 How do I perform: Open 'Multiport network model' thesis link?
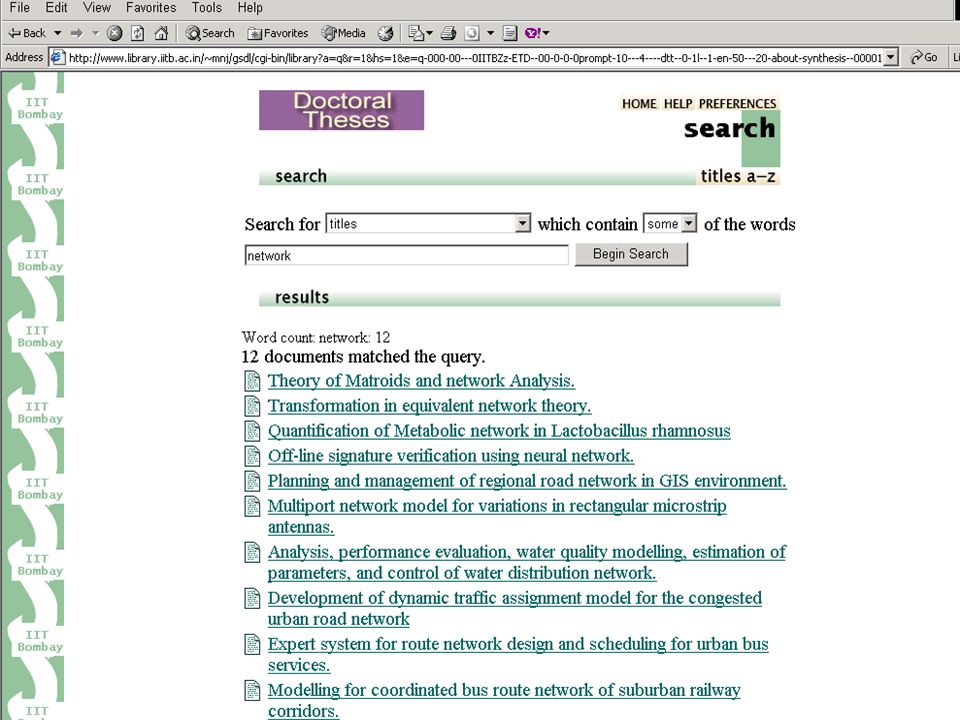tap(497, 516)
